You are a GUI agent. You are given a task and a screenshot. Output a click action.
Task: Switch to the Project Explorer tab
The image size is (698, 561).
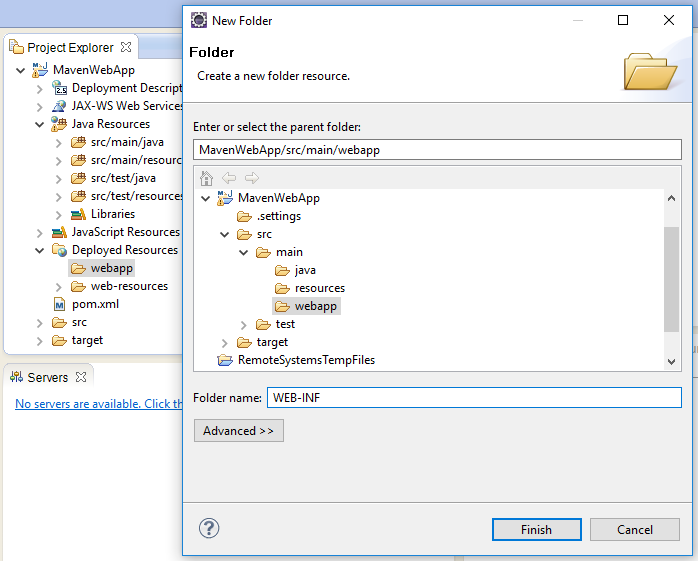[70, 47]
